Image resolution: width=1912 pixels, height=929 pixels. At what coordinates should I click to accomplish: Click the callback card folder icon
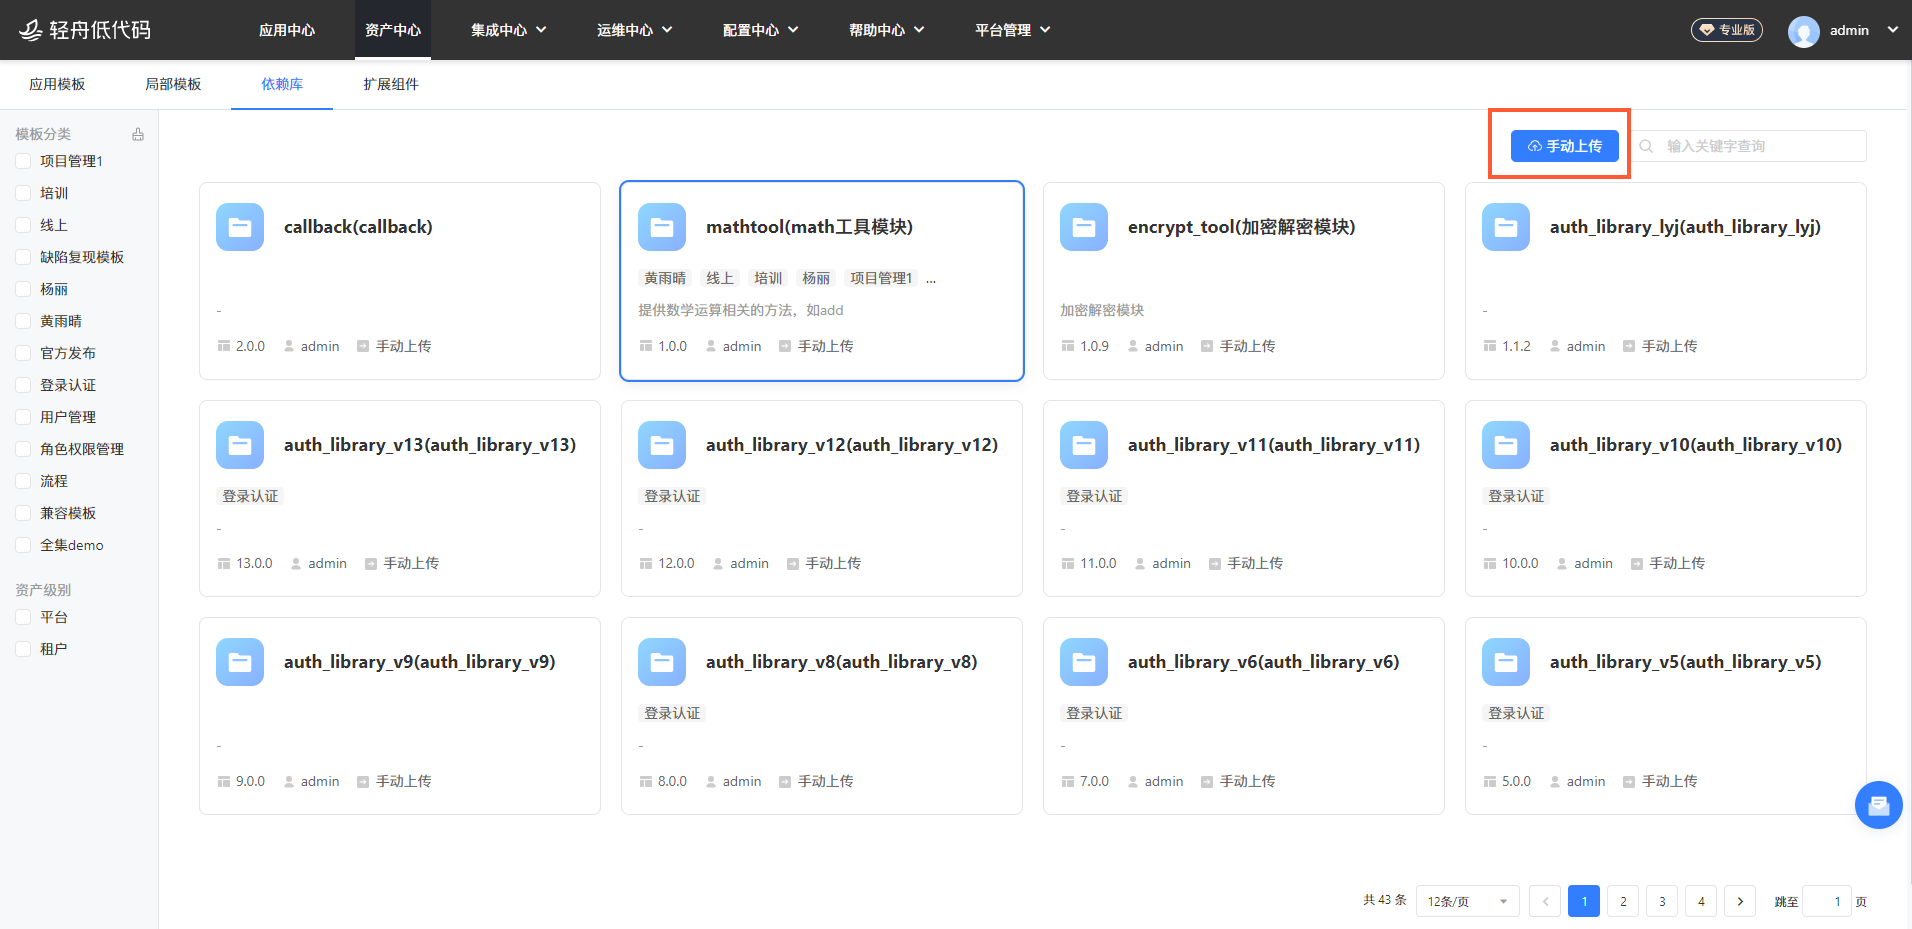[x=240, y=227]
